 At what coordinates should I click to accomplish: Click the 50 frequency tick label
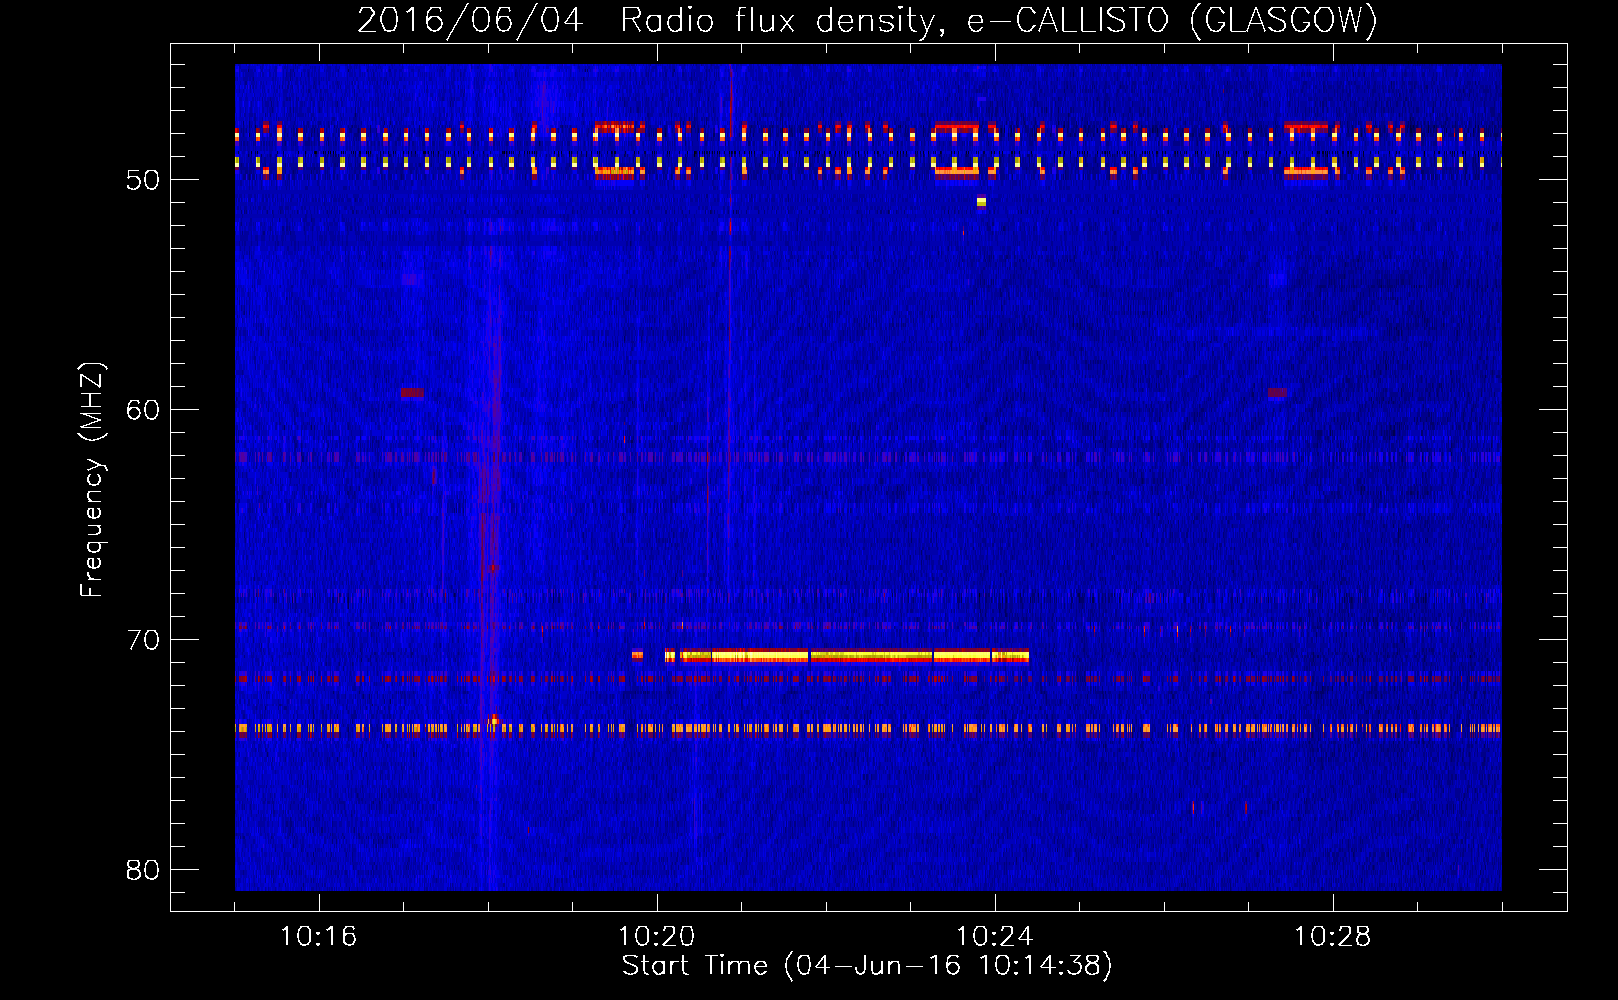tap(143, 180)
